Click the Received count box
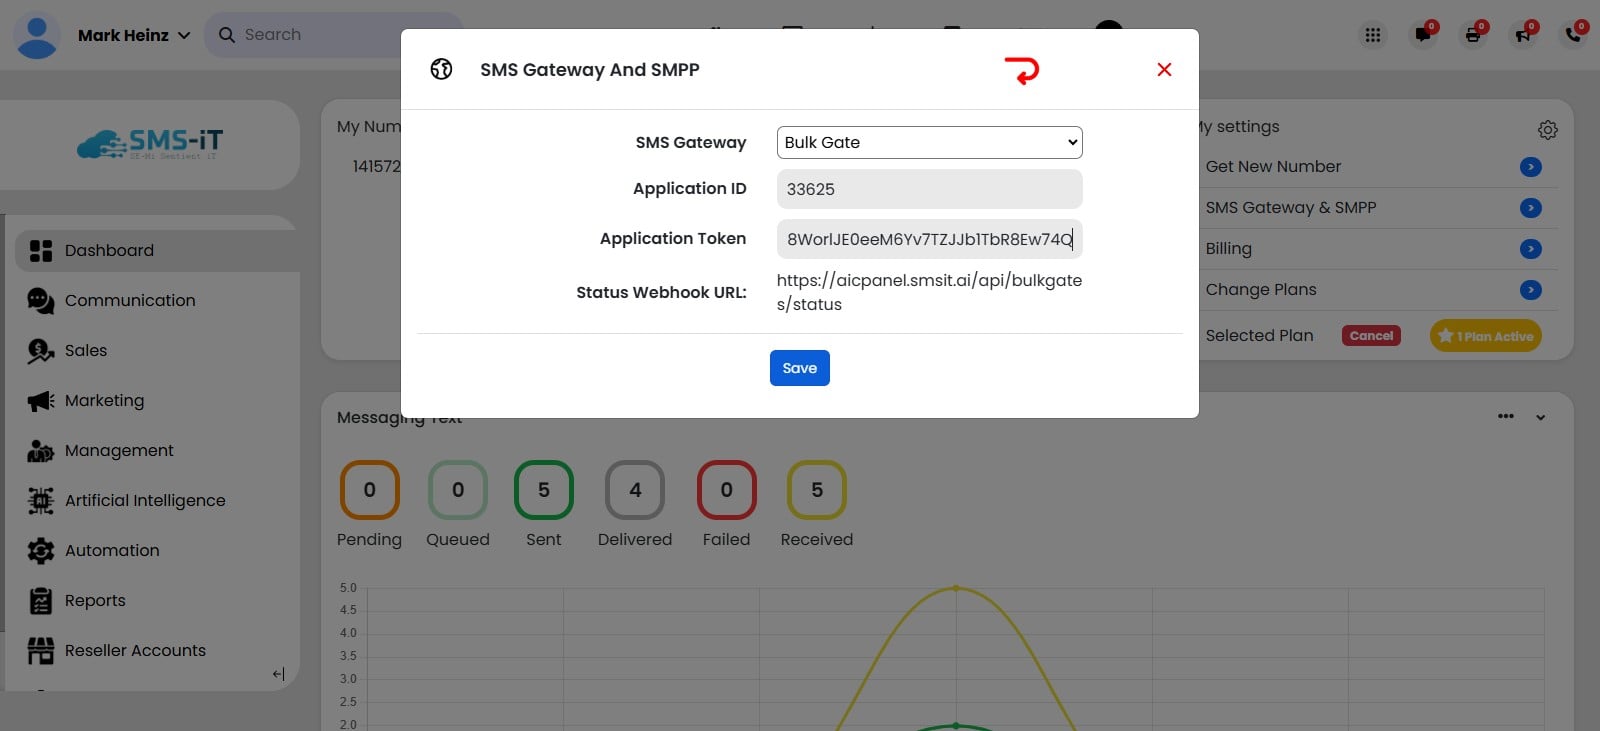Viewport: 1600px width, 731px height. (x=817, y=490)
